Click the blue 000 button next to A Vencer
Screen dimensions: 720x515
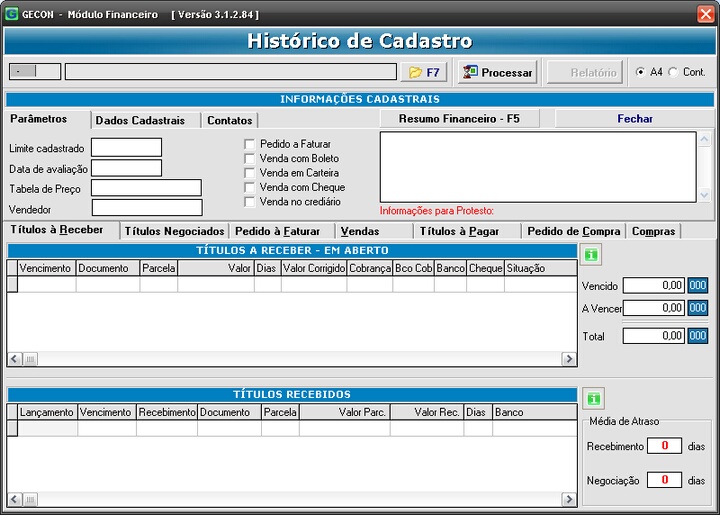[698, 308]
